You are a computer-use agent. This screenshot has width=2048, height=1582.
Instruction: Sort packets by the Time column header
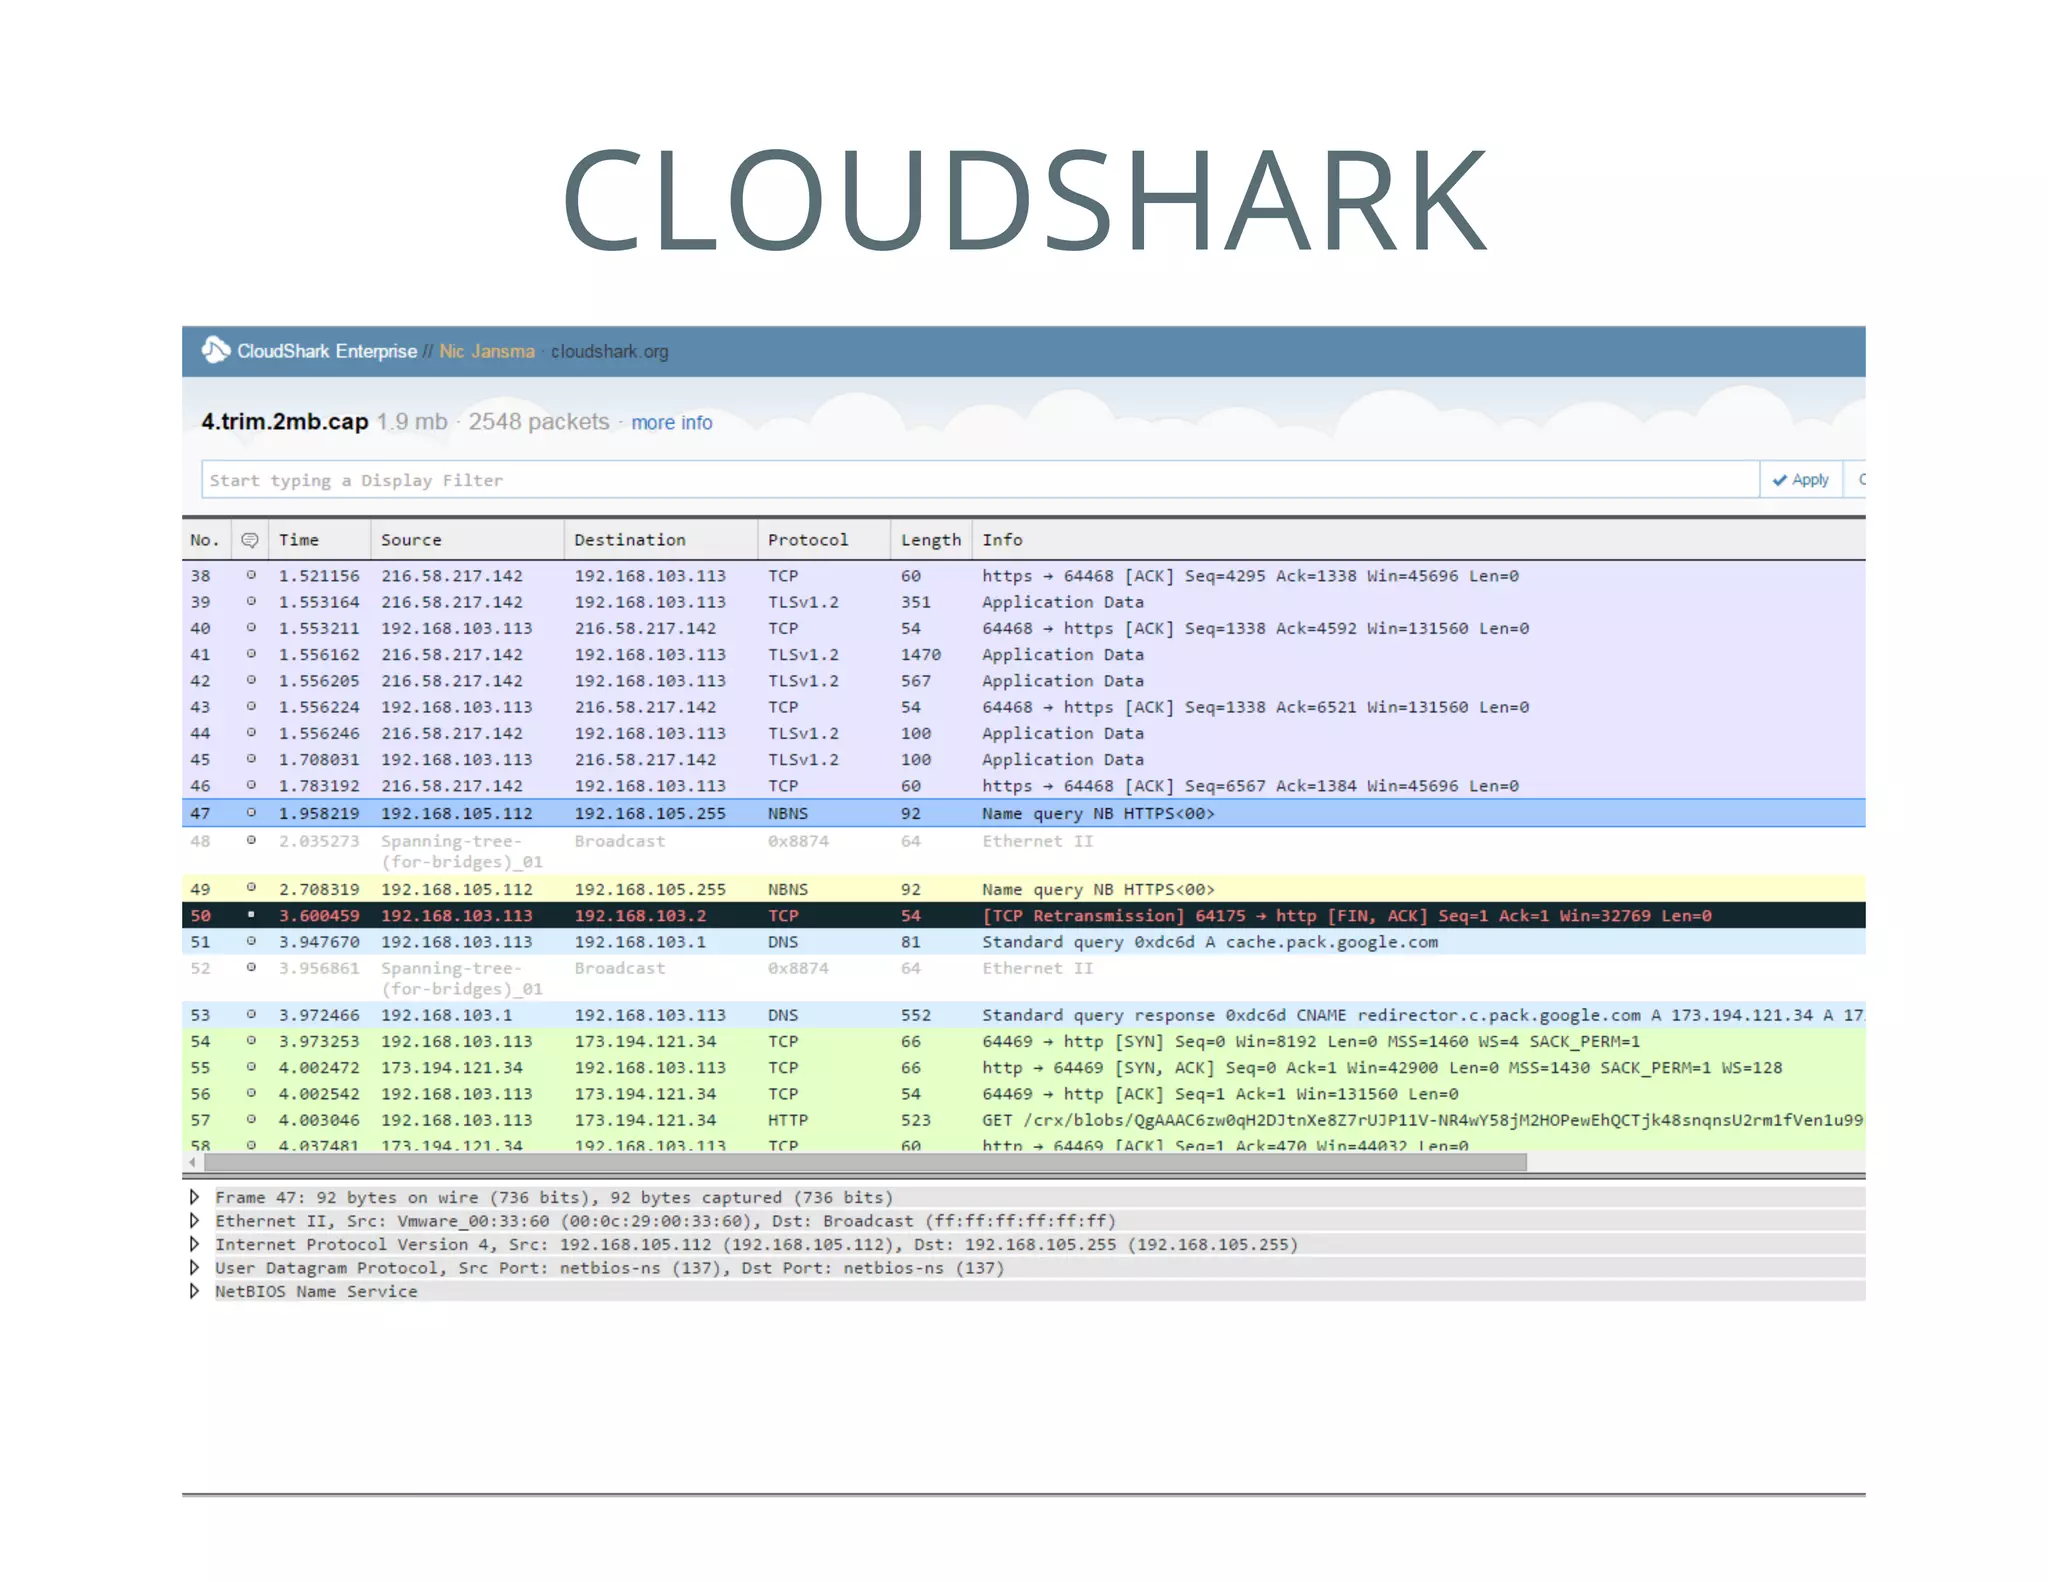[x=298, y=540]
